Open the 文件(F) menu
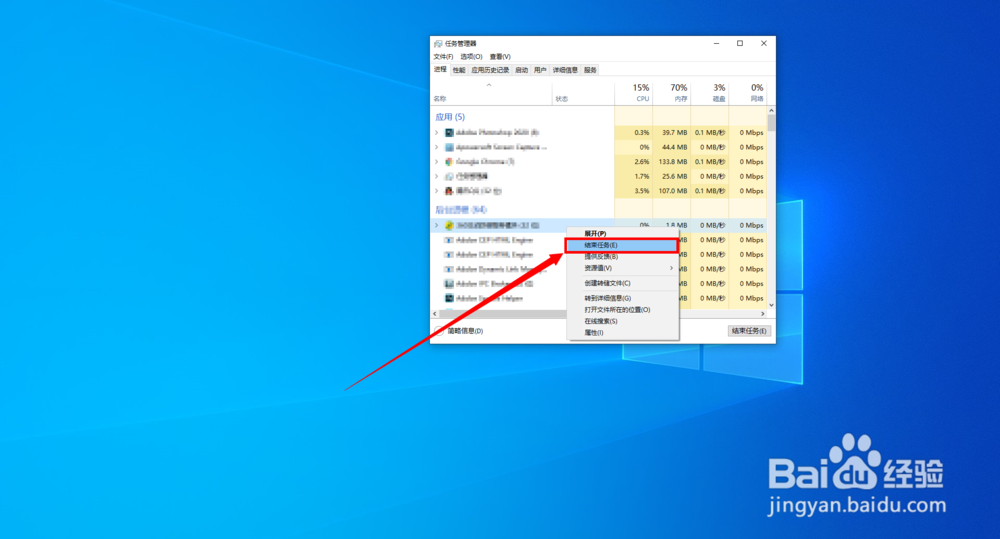This screenshot has width=1000, height=539. [x=443, y=57]
